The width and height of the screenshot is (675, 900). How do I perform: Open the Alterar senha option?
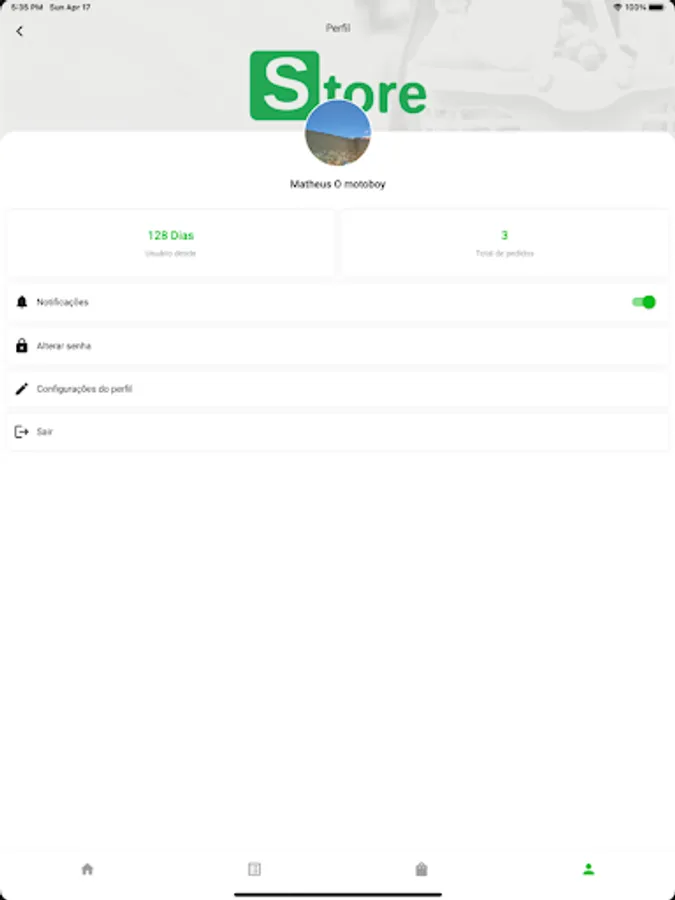point(338,346)
